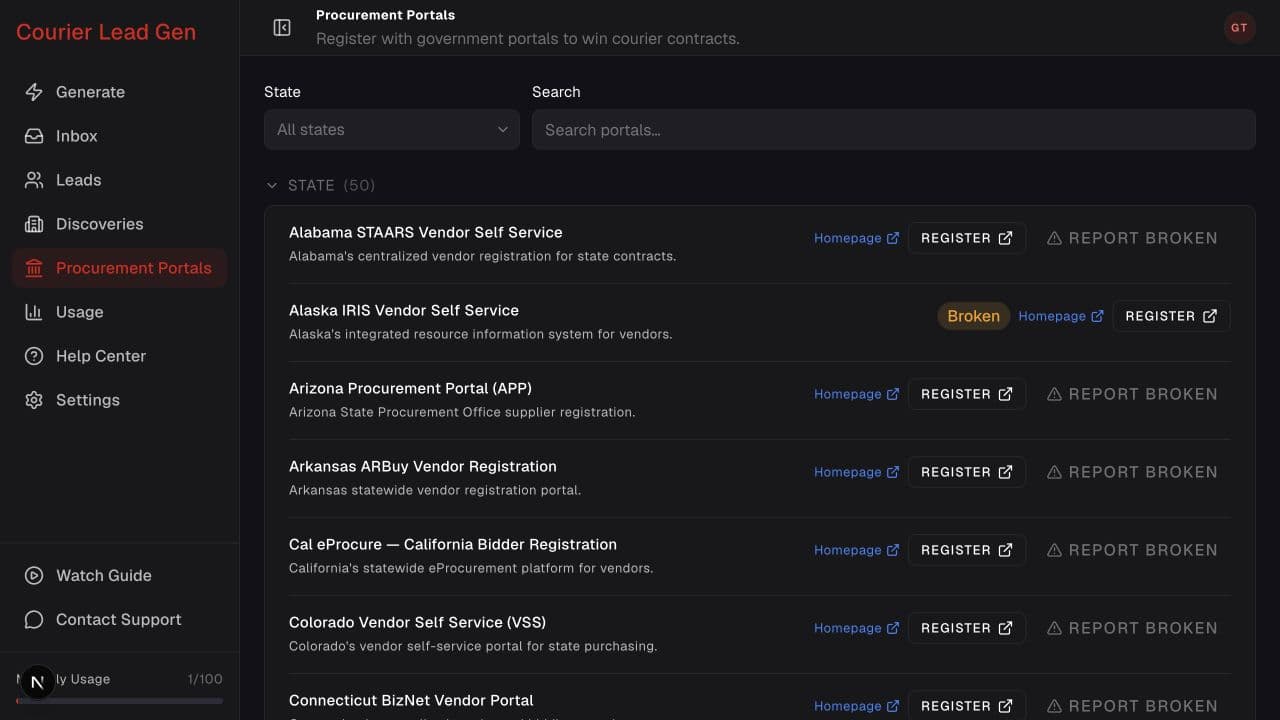Navigate to Leads
This screenshot has height=720, width=1280.
point(120,180)
